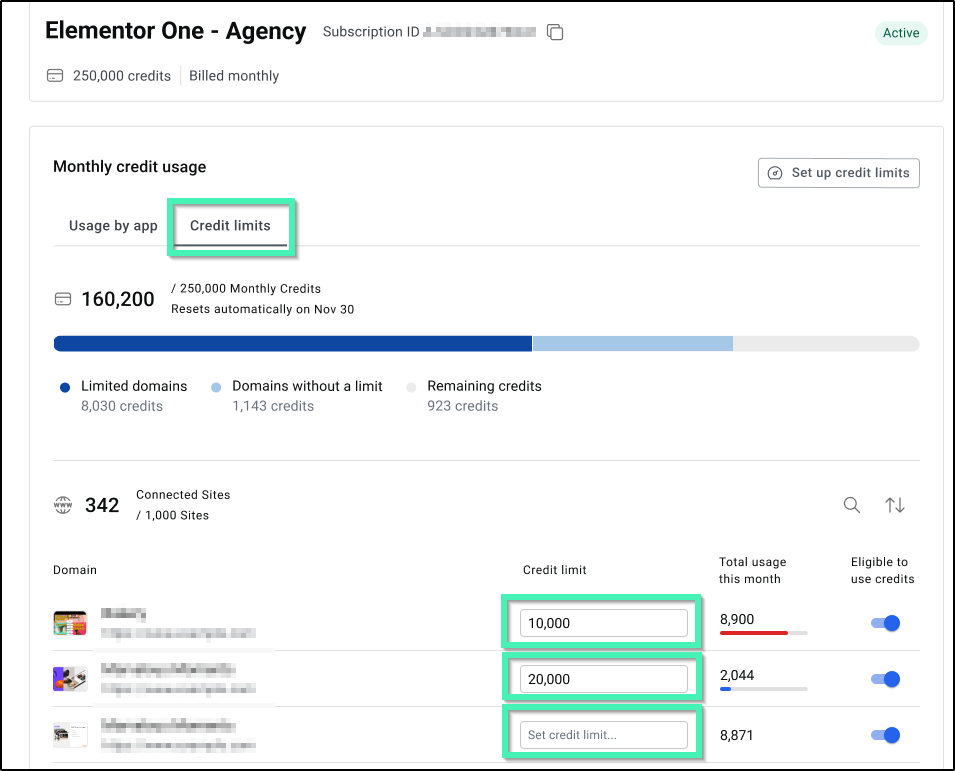Click the / 1,000 Sites text
Screen dimensions: 955x771
pos(172,515)
